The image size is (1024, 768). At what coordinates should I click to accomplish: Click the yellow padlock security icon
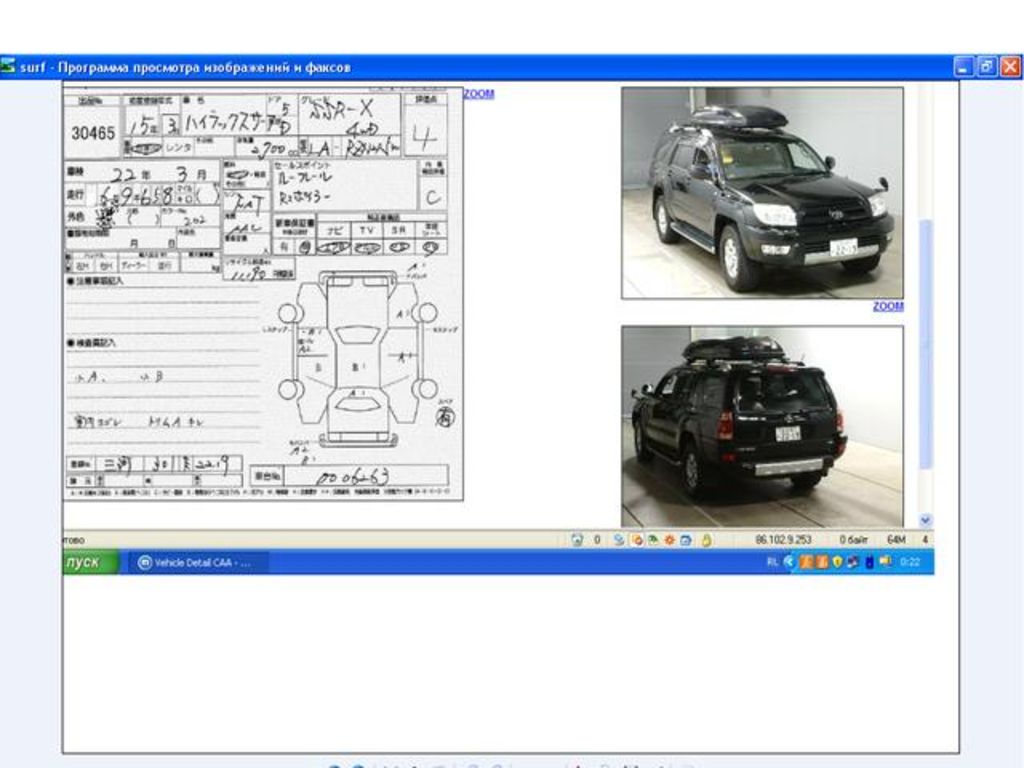[x=706, y=540]
